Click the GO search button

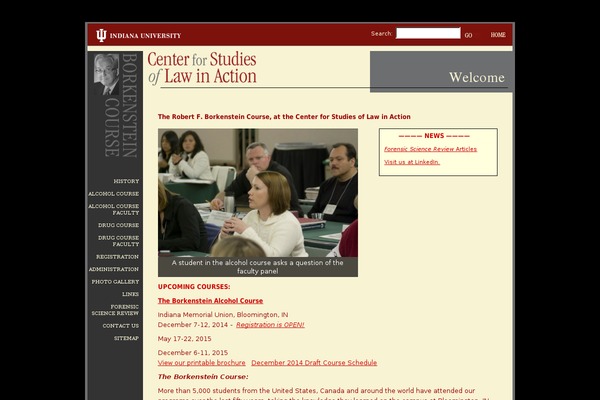point(468,35)
